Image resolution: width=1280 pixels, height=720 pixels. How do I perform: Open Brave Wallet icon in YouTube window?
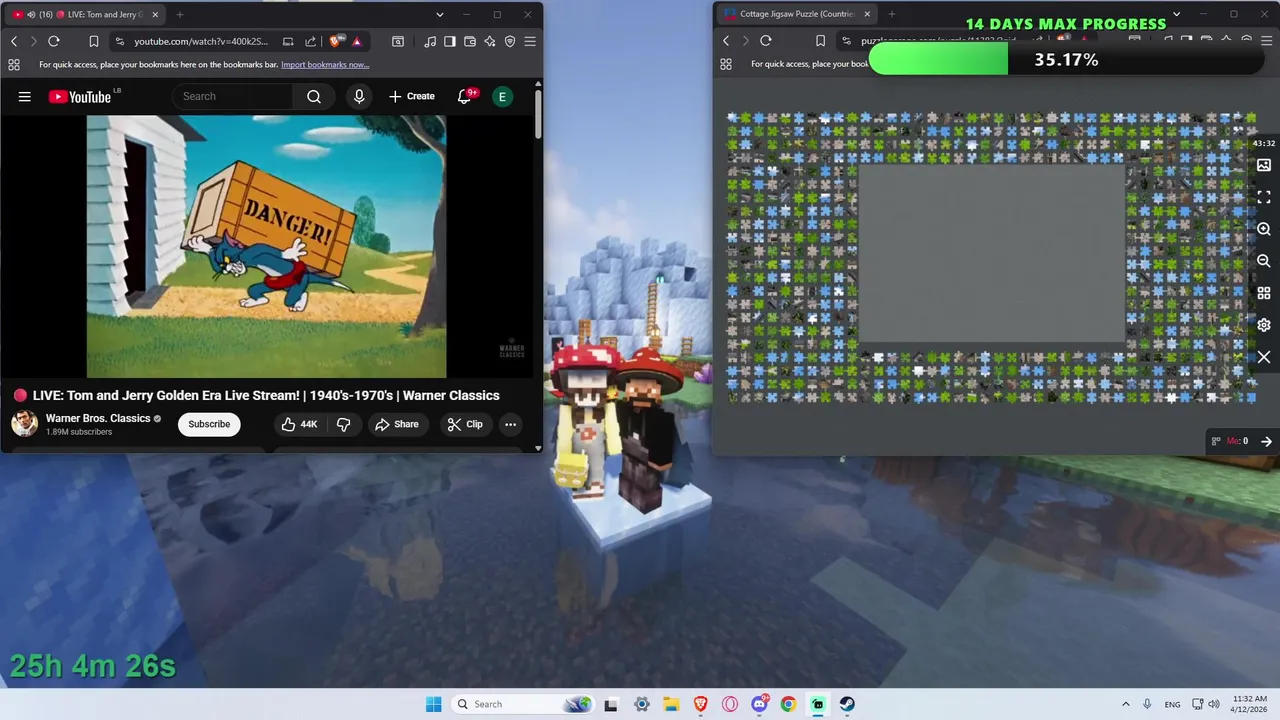pos(470,41)
